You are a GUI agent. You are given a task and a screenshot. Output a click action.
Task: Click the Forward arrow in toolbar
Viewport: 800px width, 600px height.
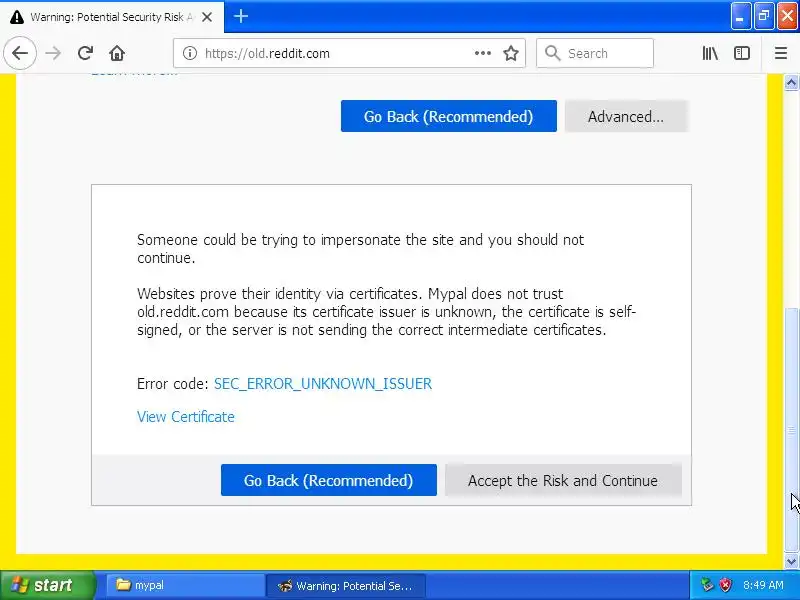pos(53,53)
